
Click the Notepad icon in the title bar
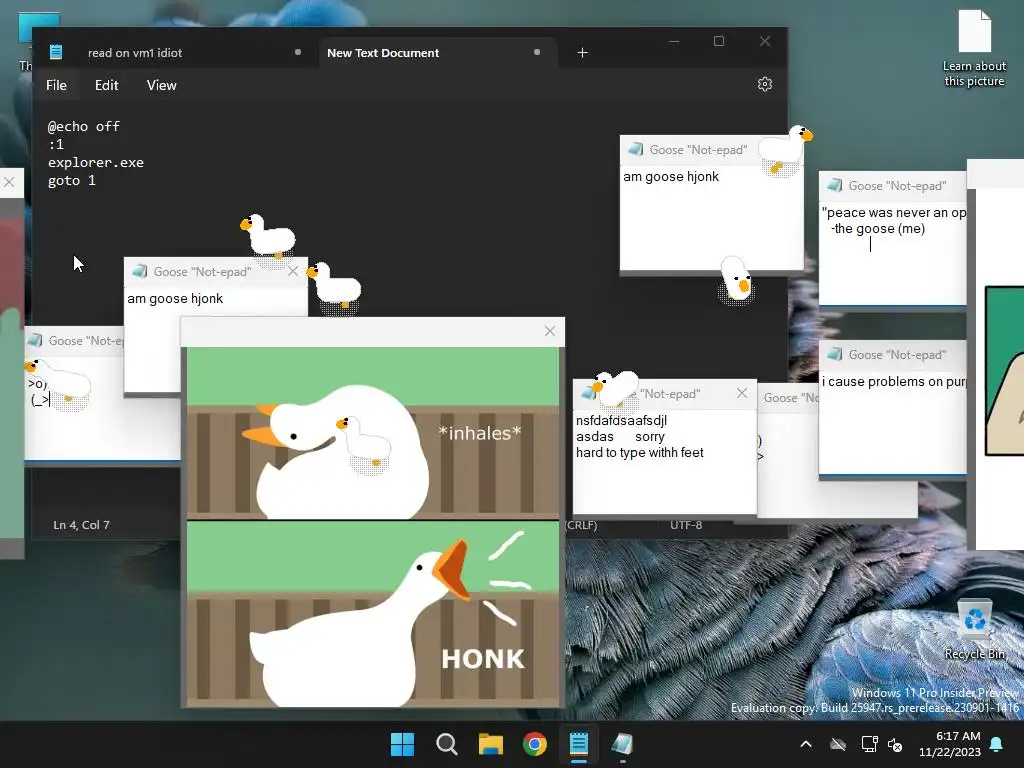(x=56, y=52)
